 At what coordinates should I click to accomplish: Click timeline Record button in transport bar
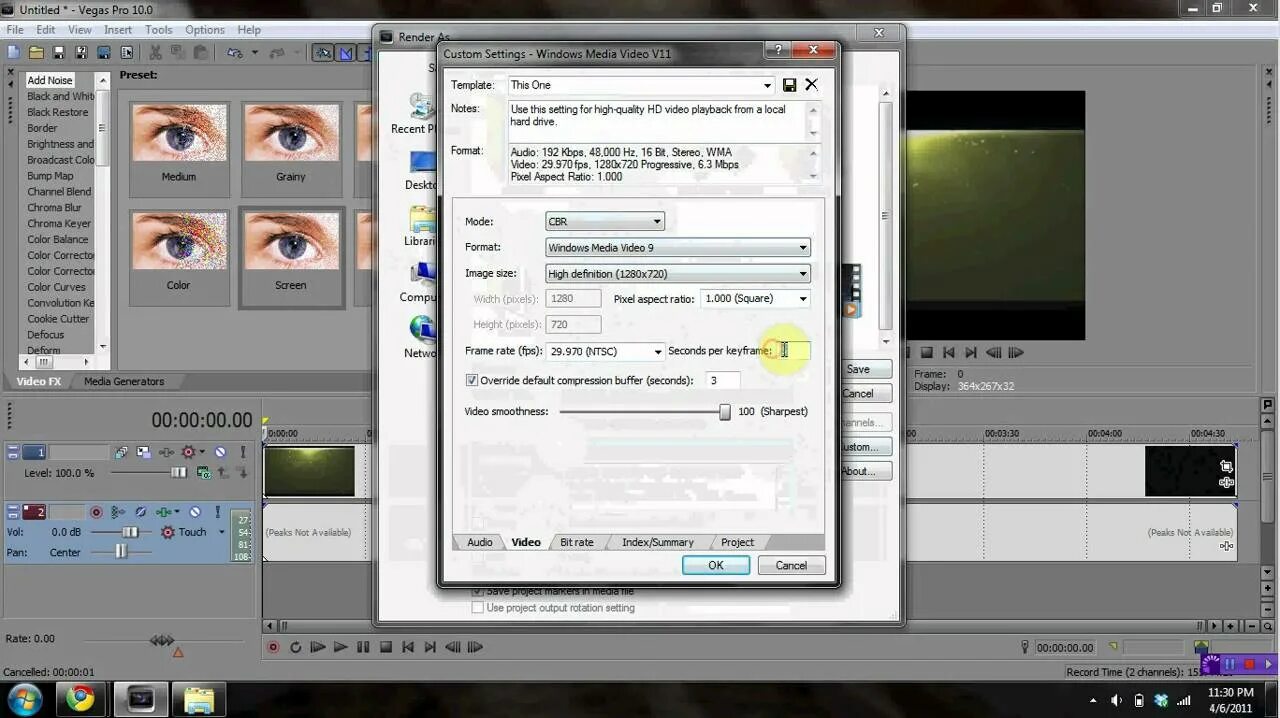click(x=273, y=647)
